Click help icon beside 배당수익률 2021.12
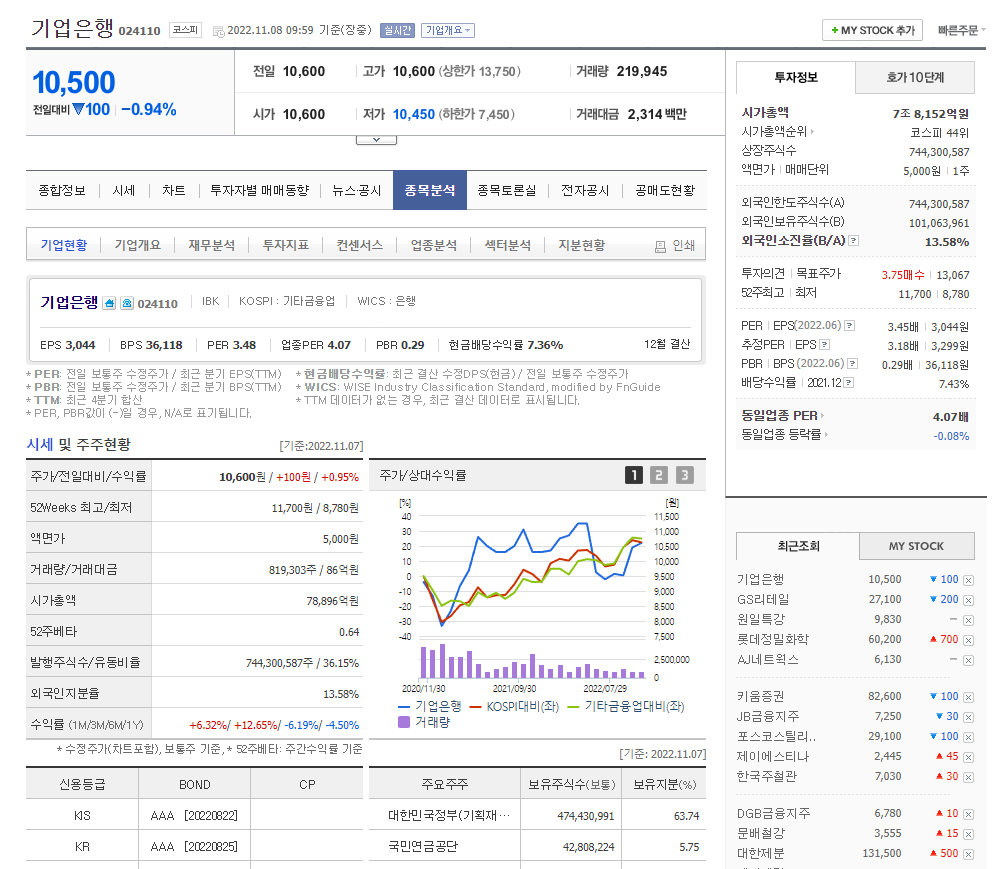Viewport: 1003px width, 869px height. (848, 382)
